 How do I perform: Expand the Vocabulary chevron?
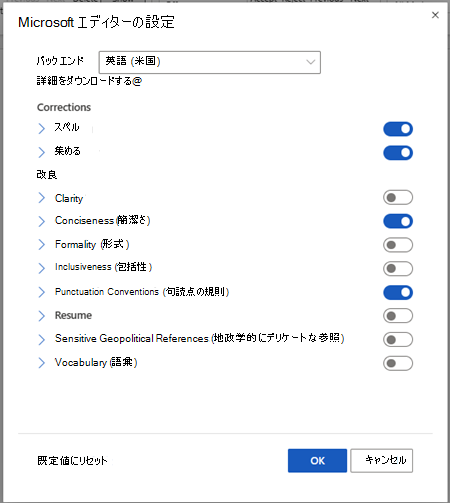[x=41, y=363]
